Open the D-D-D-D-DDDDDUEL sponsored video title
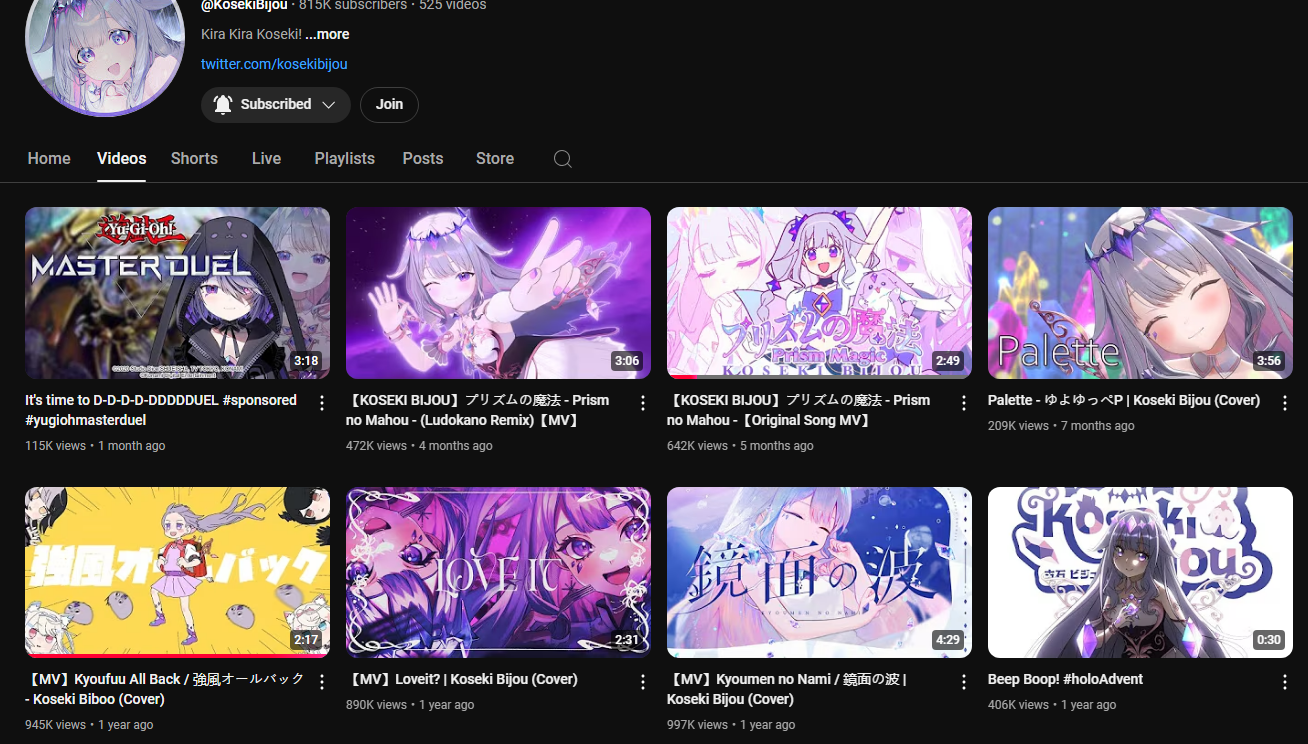Viewport: 1308px width, 744px height. (161, 410)
